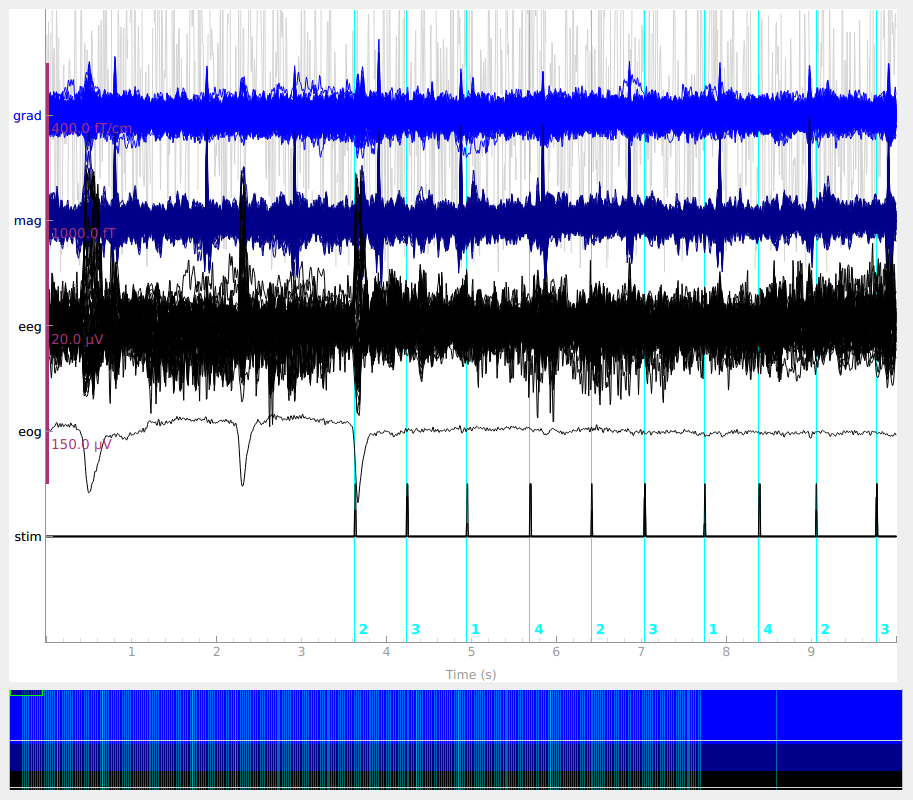Select the eog channel label
This screenshot has height=800, width=913.
[x=30, y=432]
